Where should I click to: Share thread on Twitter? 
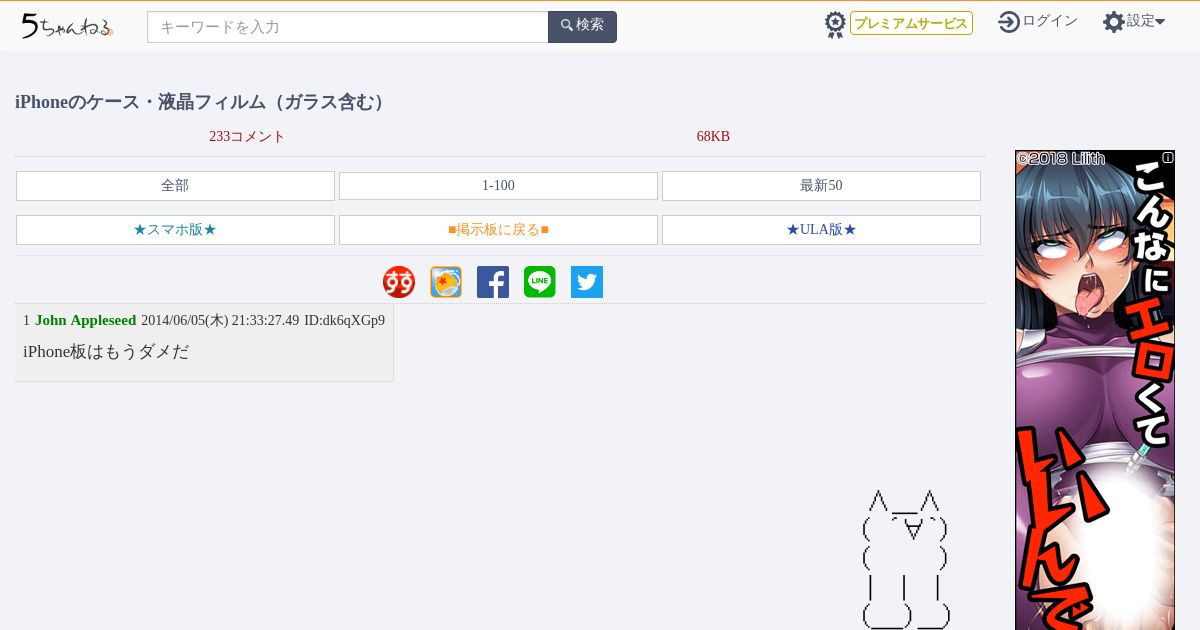[x=587, y=282]
